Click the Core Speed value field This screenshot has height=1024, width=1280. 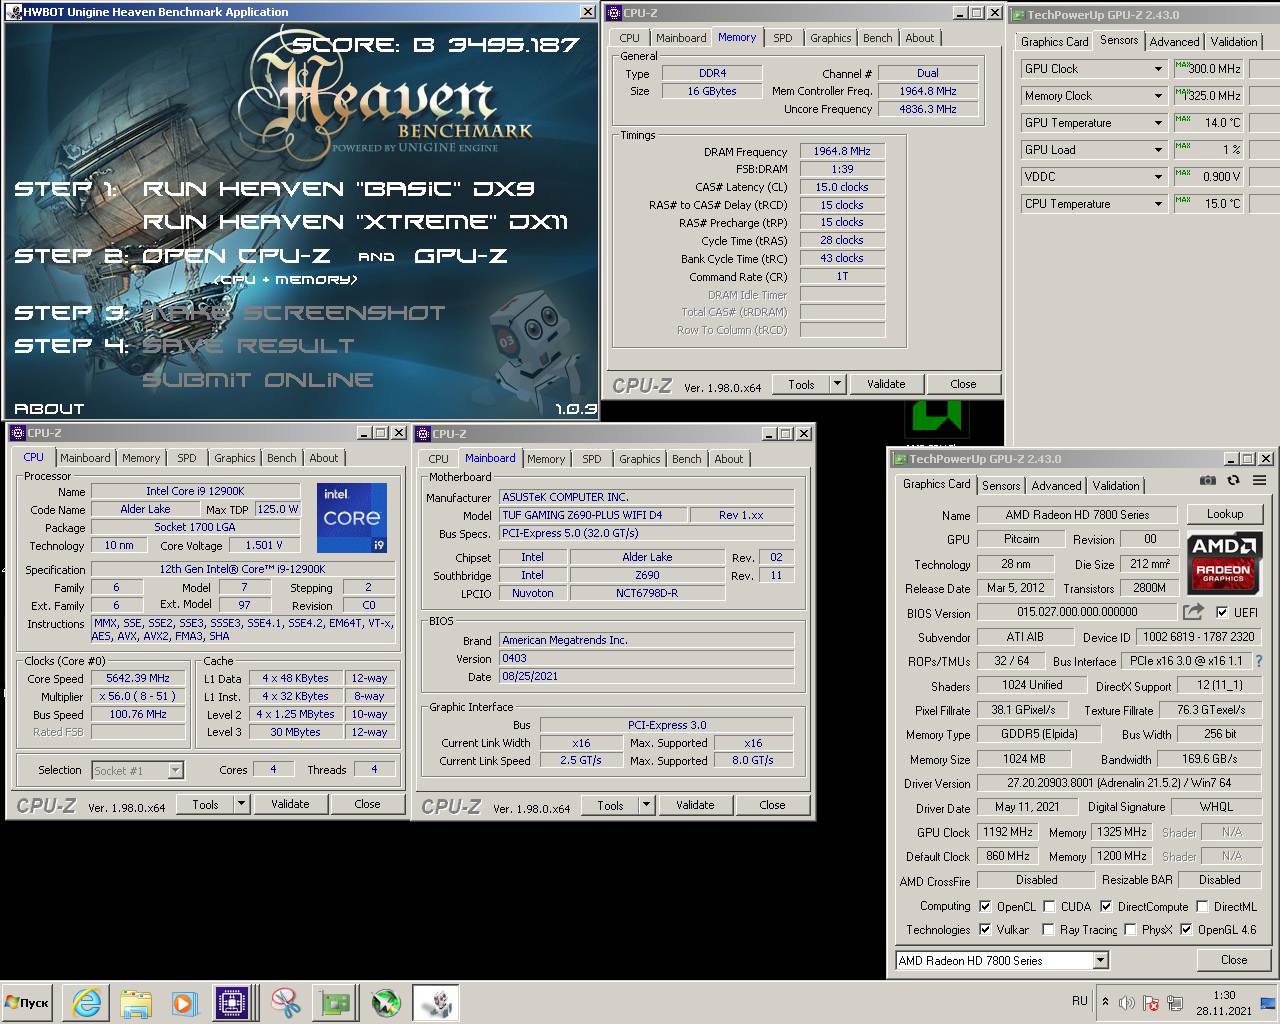[x=138, y=678]
